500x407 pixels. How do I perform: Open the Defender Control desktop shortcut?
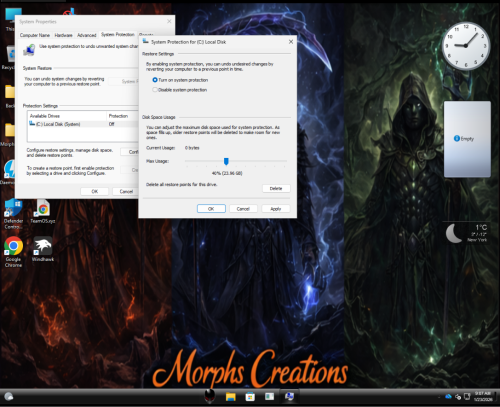13,214
